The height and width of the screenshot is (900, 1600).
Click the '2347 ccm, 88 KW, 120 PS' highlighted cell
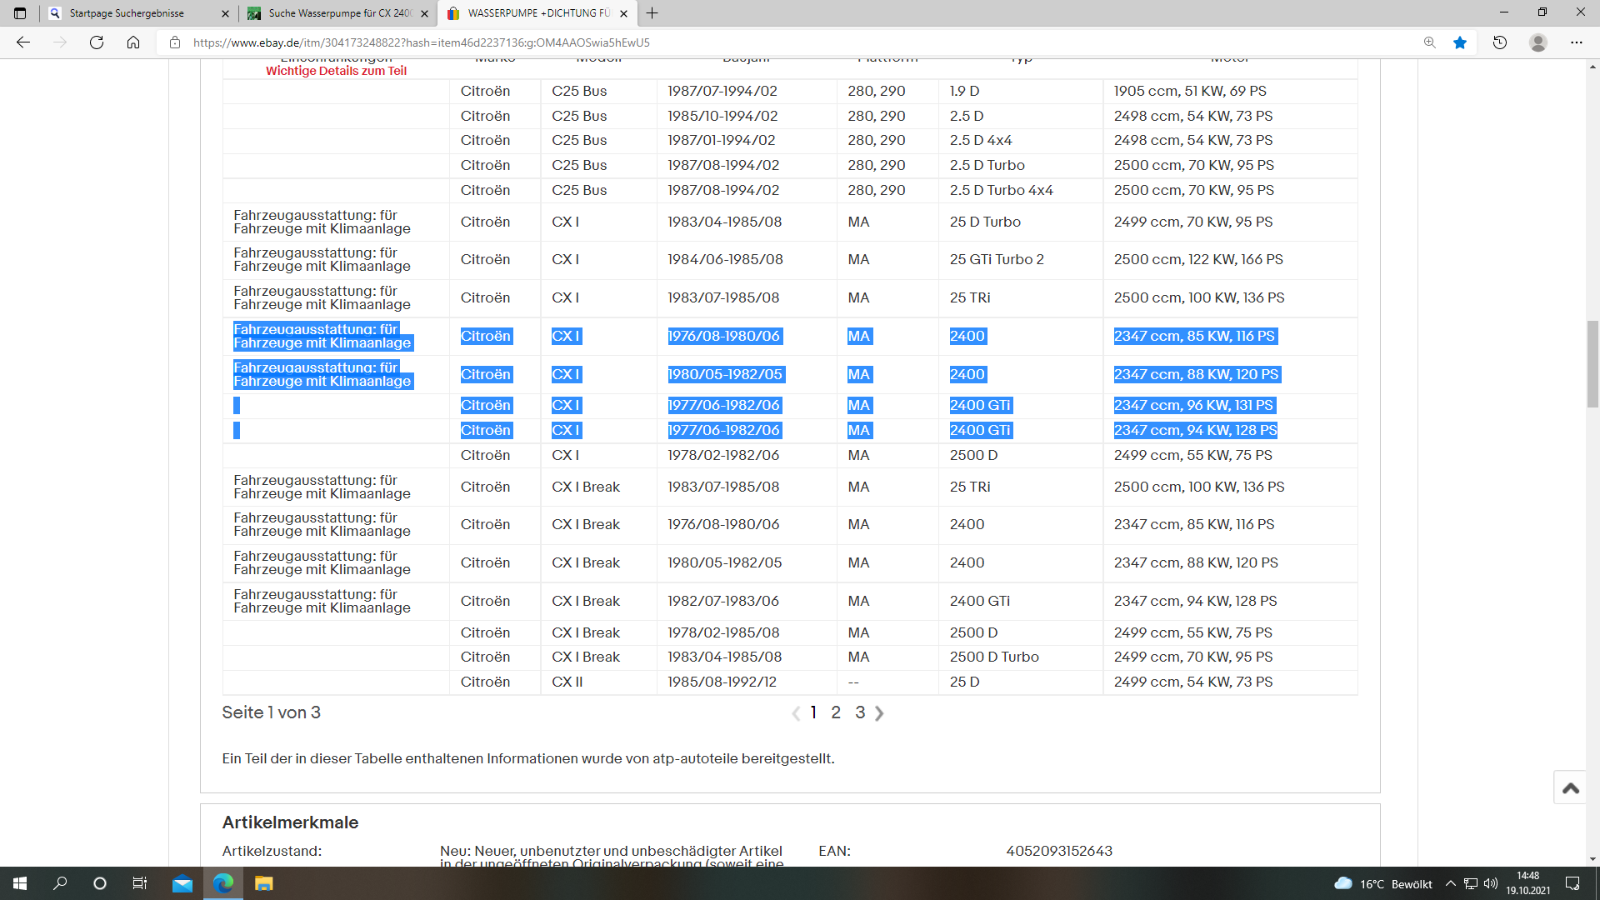(1196, 374)
